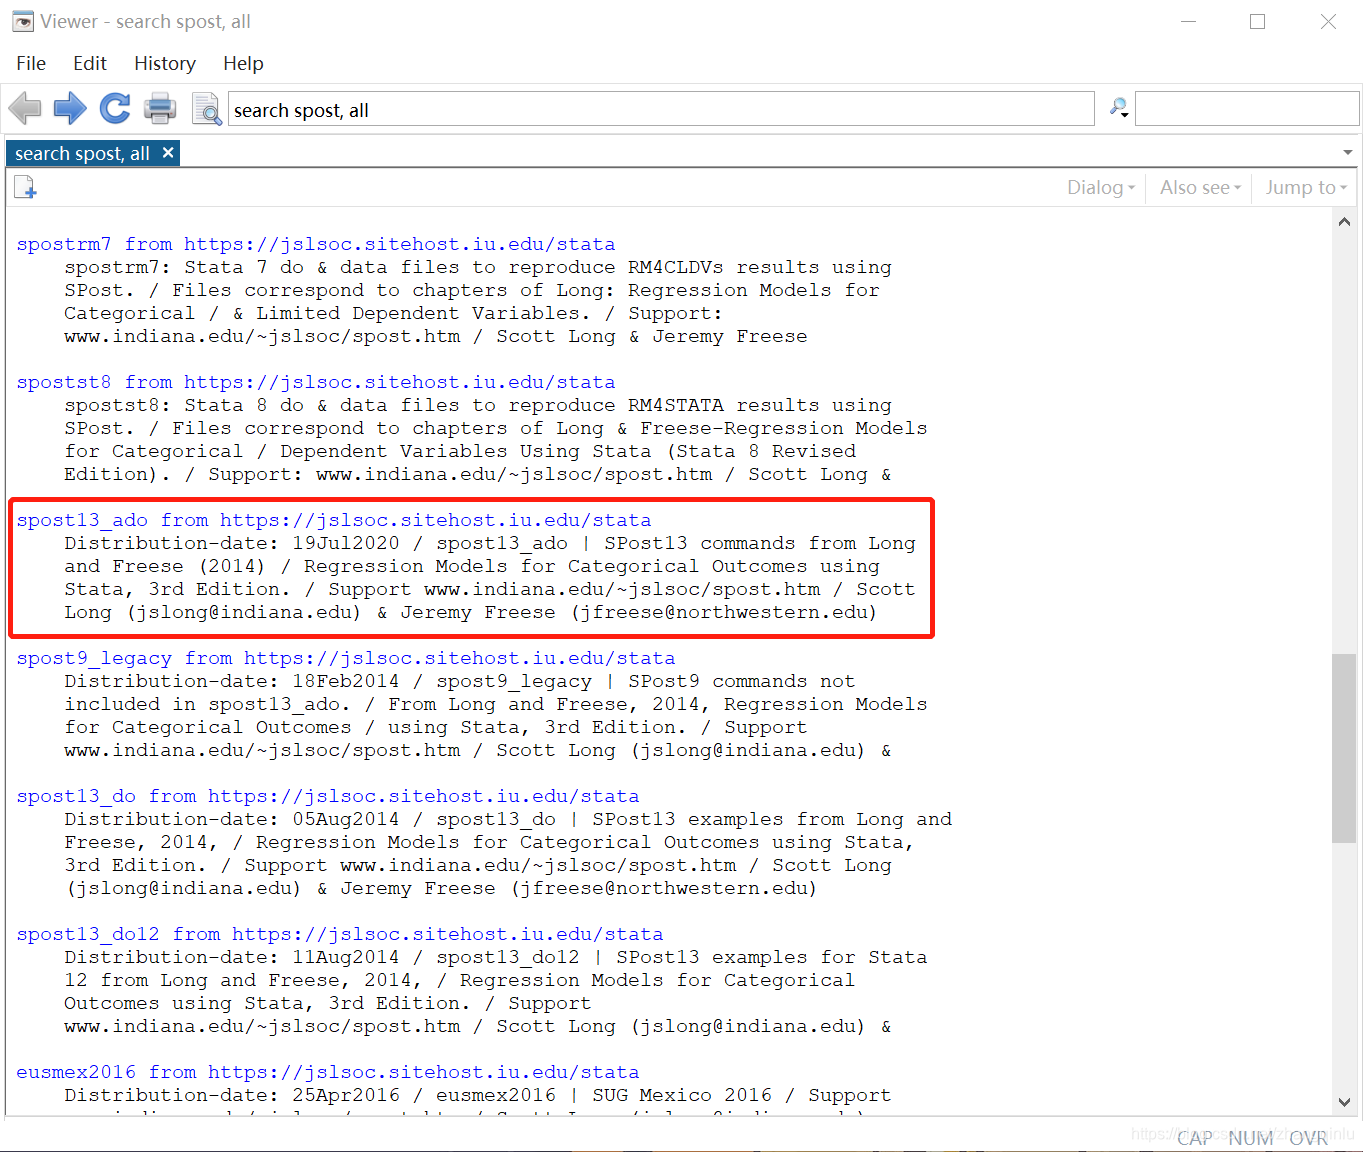This screenshot has height=1152, width=1363.
Task: Open the search options binoculars dropdown
Action: (x=1119, y=108)
